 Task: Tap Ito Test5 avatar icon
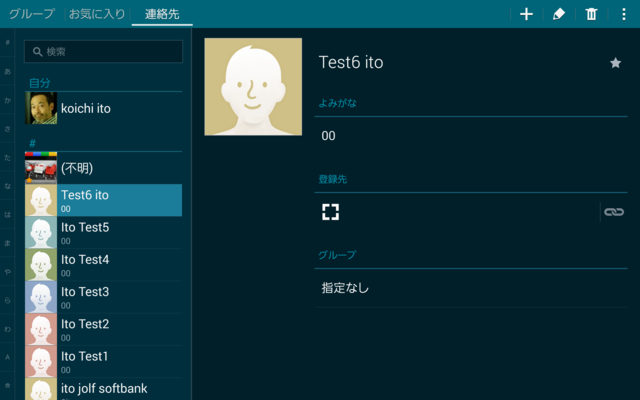pyautogui.click(x=41, y=232)
